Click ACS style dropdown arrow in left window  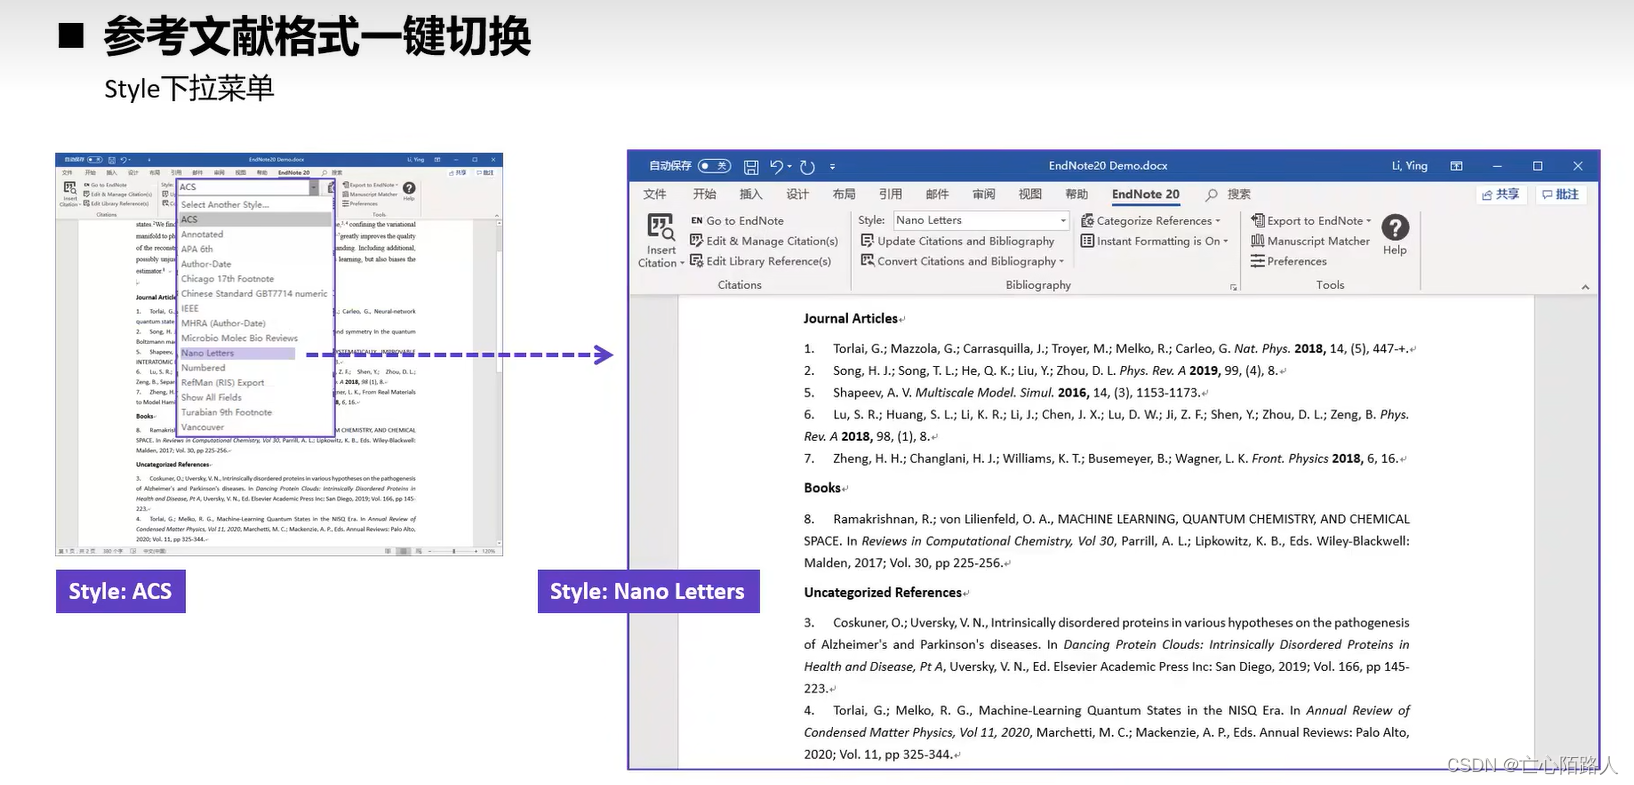(x=314, y=187)
